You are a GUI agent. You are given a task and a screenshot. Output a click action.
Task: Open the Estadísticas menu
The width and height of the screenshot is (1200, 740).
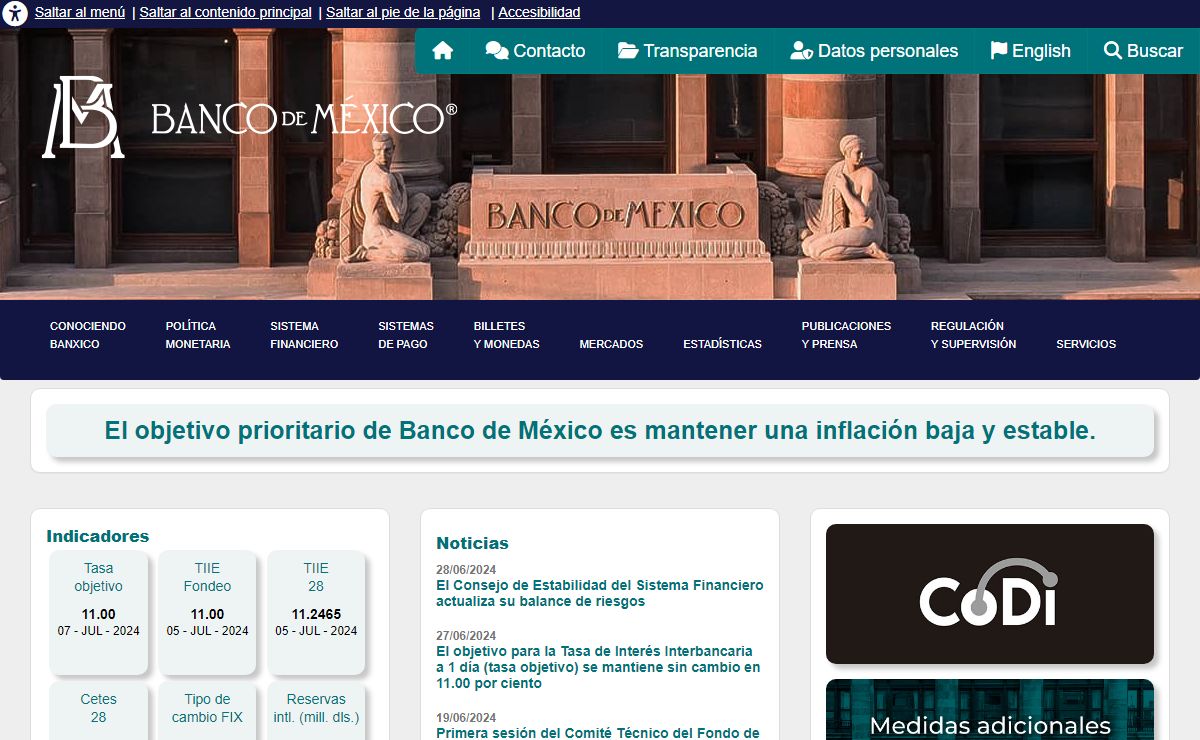722,344
